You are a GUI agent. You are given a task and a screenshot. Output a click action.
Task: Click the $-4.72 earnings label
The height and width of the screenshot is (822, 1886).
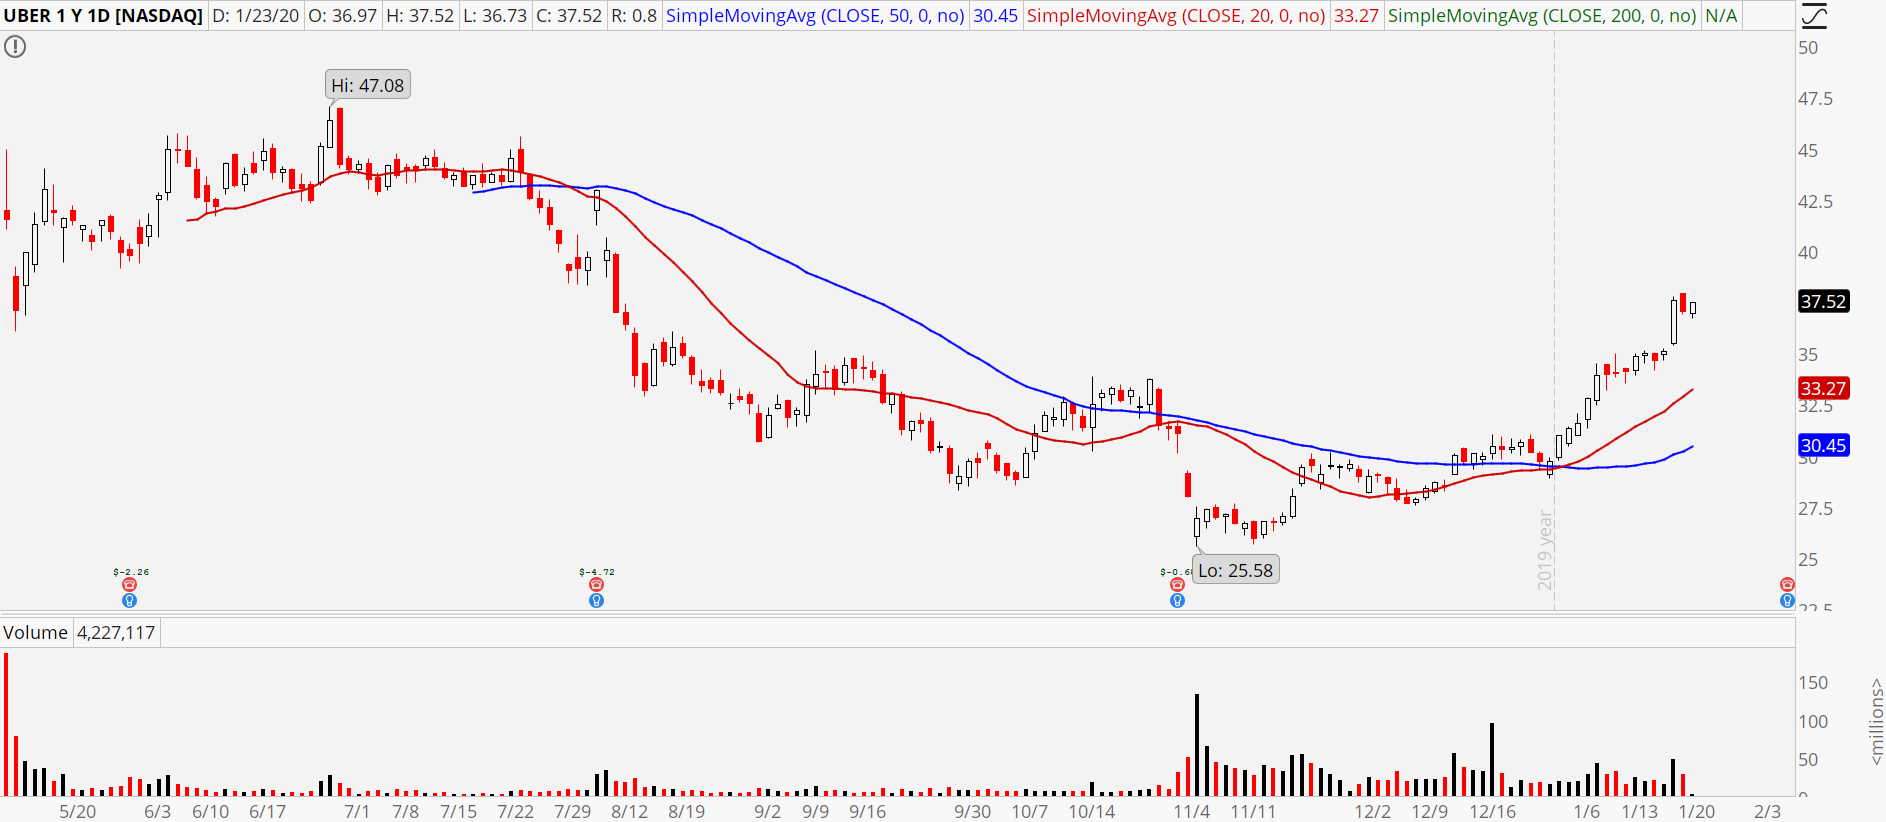point(597,572)
